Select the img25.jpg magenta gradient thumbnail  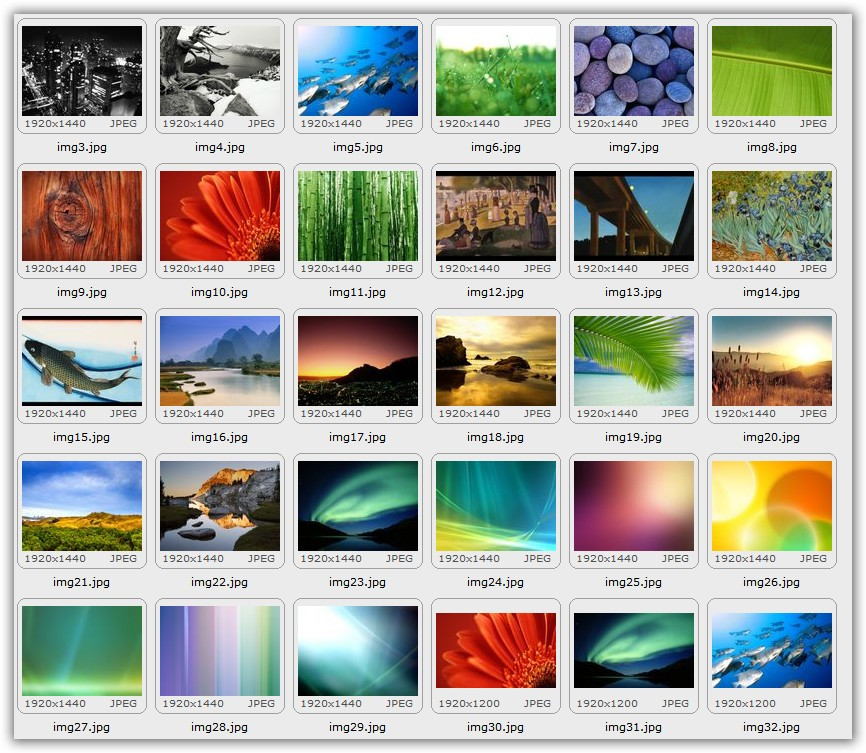[x=634, y=506]
